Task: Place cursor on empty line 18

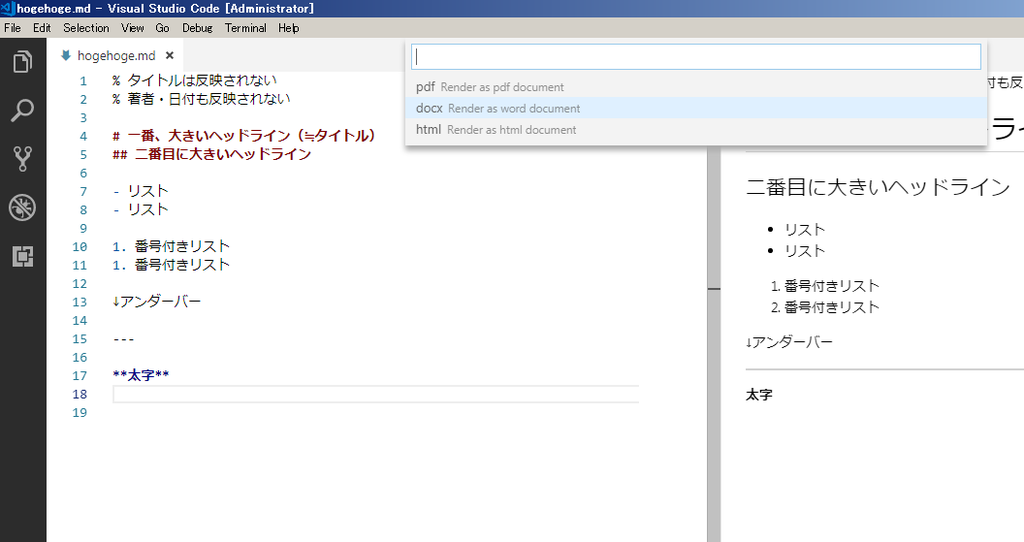Action: coord(376,394)
